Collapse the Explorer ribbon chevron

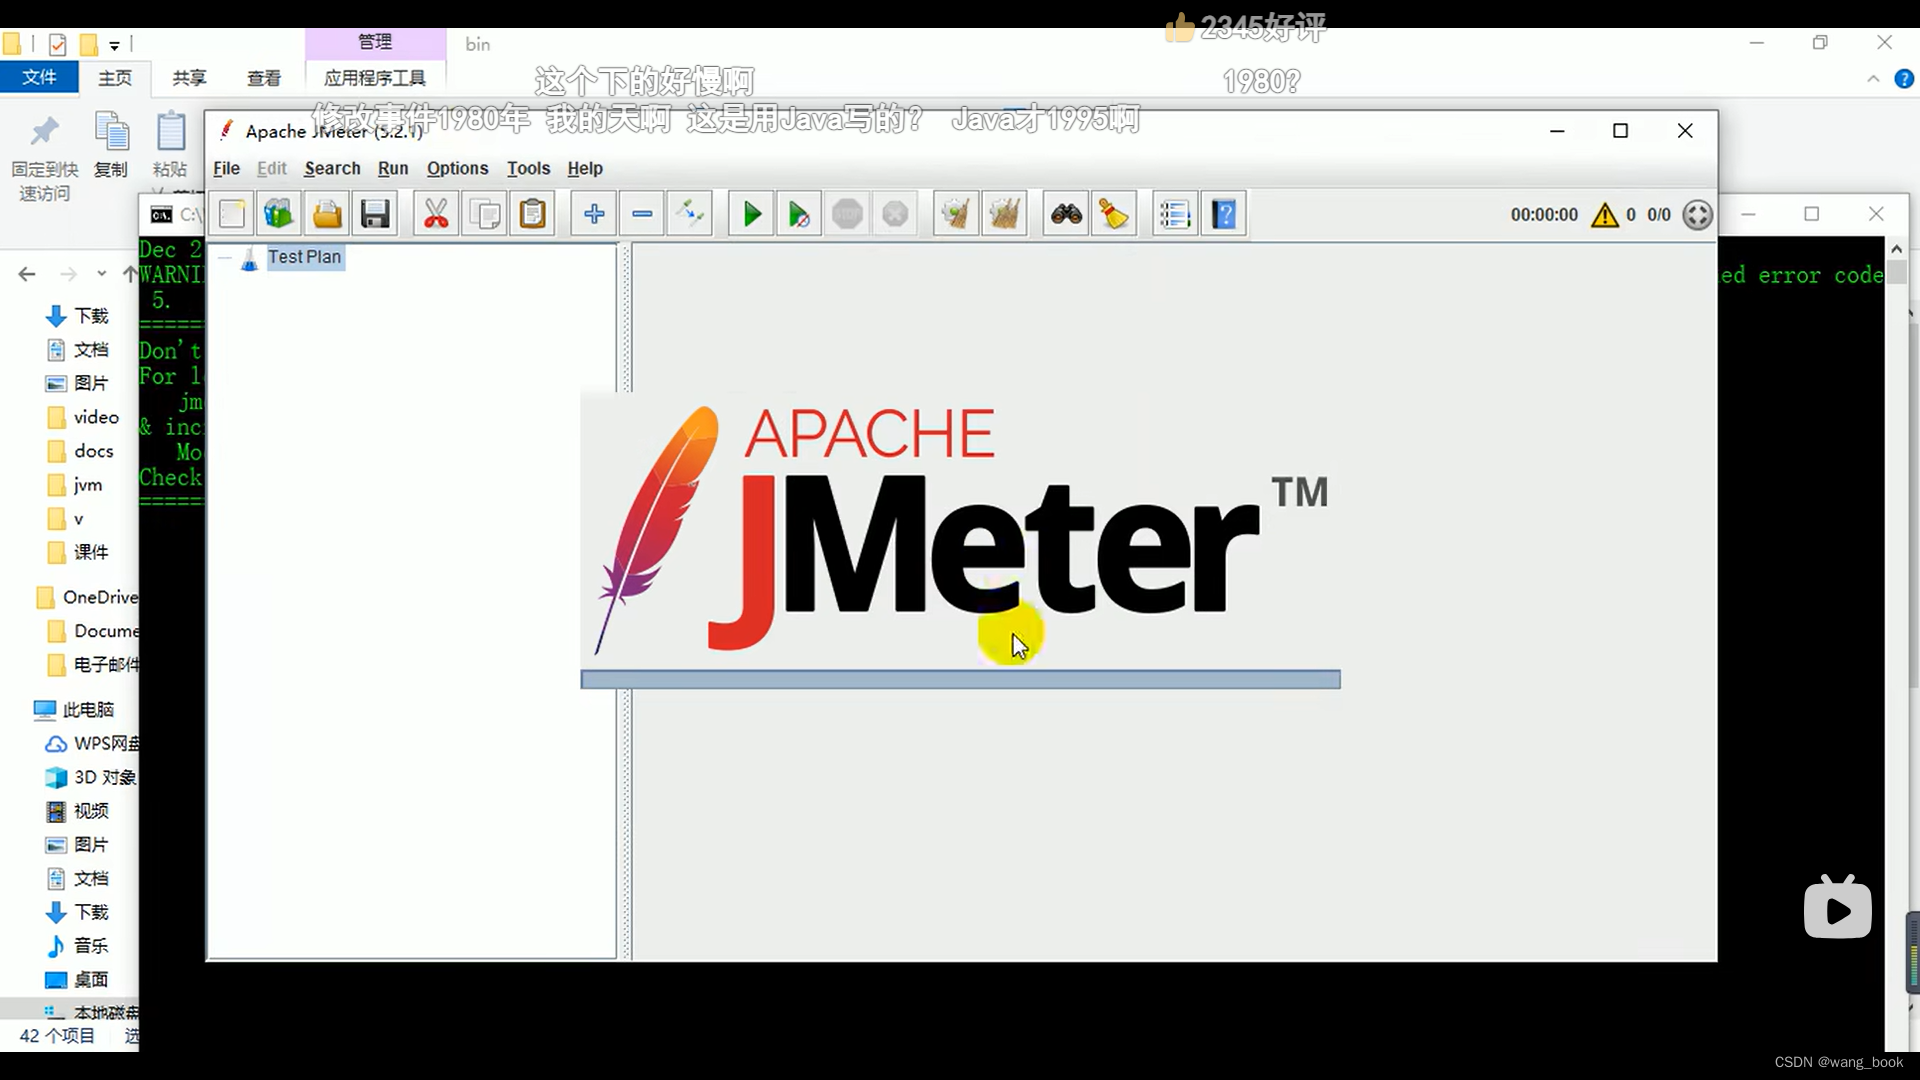coord(1873,79)
